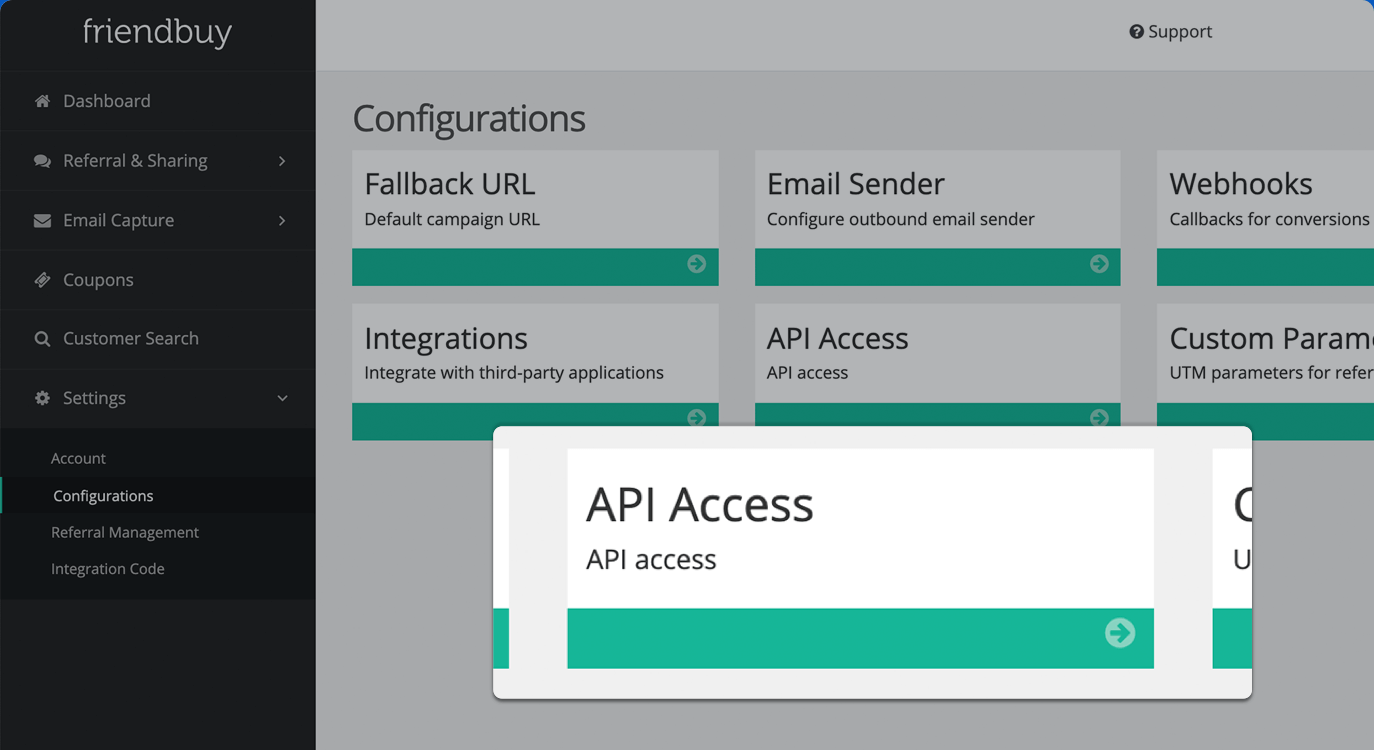
Task: Click the zoomed API Access heading
Action: [x=700, y=505]
